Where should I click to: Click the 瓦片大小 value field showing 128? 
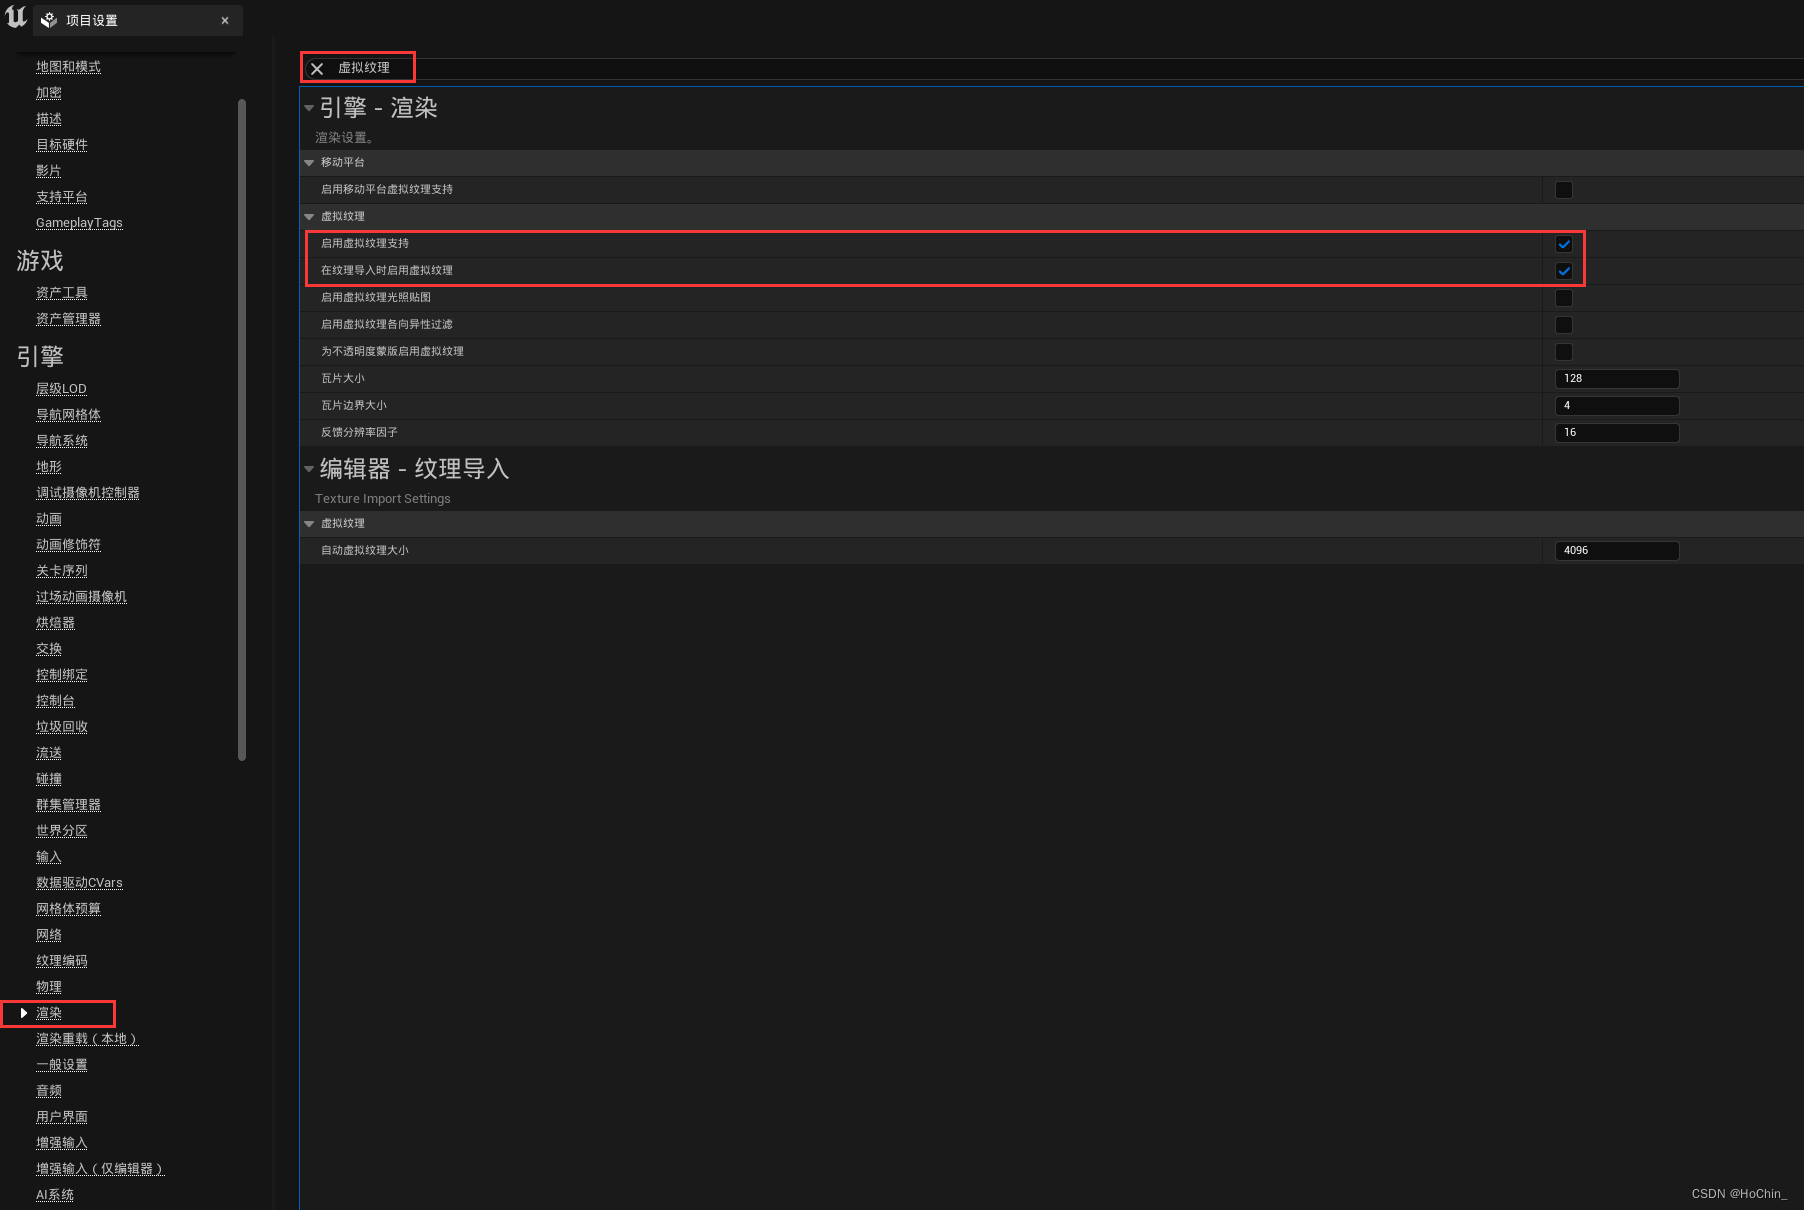(x=1616, y=378)
